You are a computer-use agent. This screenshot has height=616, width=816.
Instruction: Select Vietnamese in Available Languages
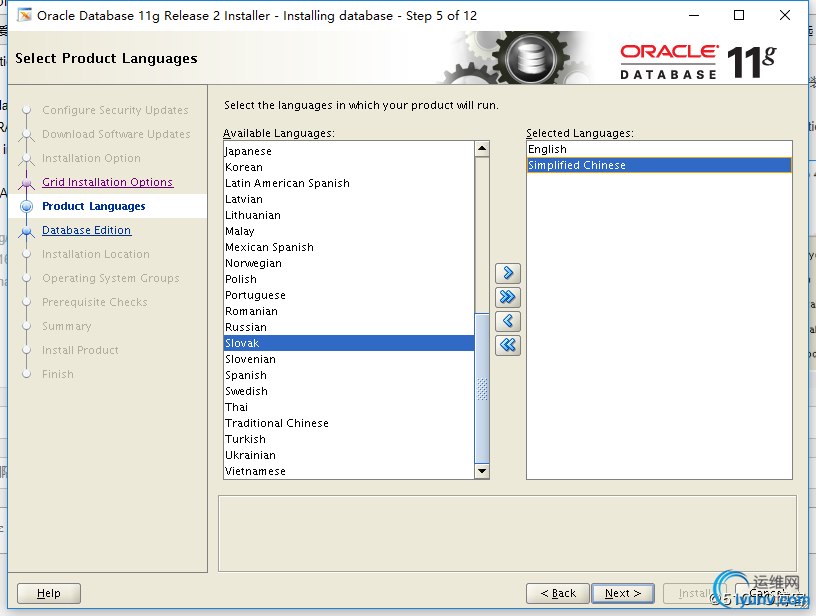click(x=349, y=471)
